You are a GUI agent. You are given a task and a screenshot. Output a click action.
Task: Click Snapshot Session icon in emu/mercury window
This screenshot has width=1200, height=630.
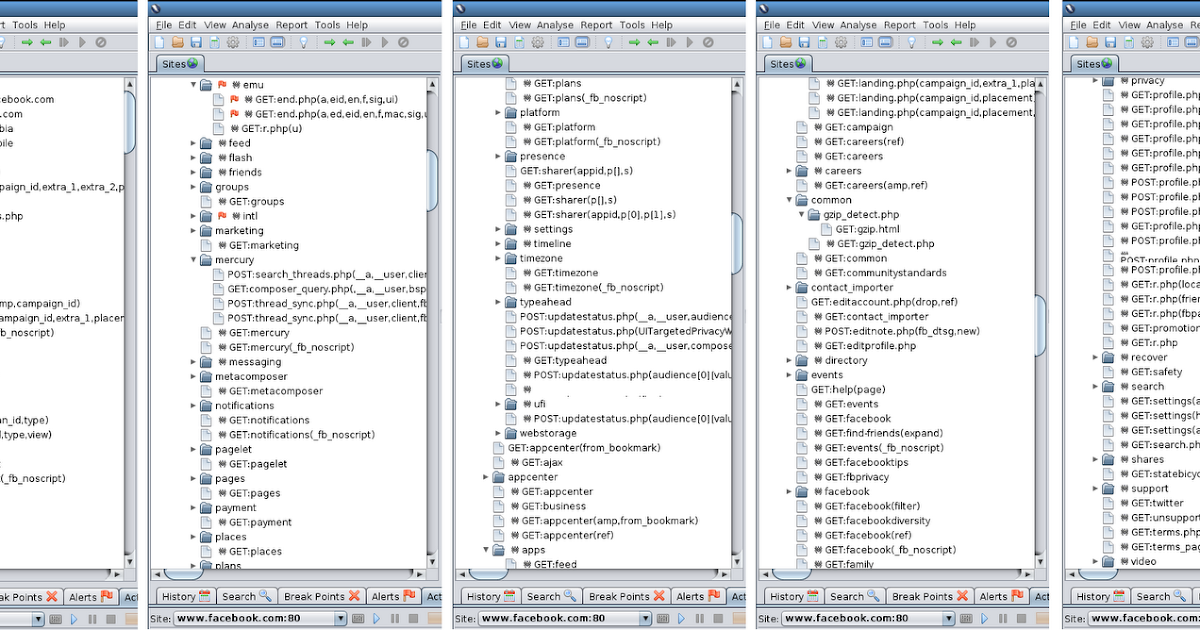point(214,42)
